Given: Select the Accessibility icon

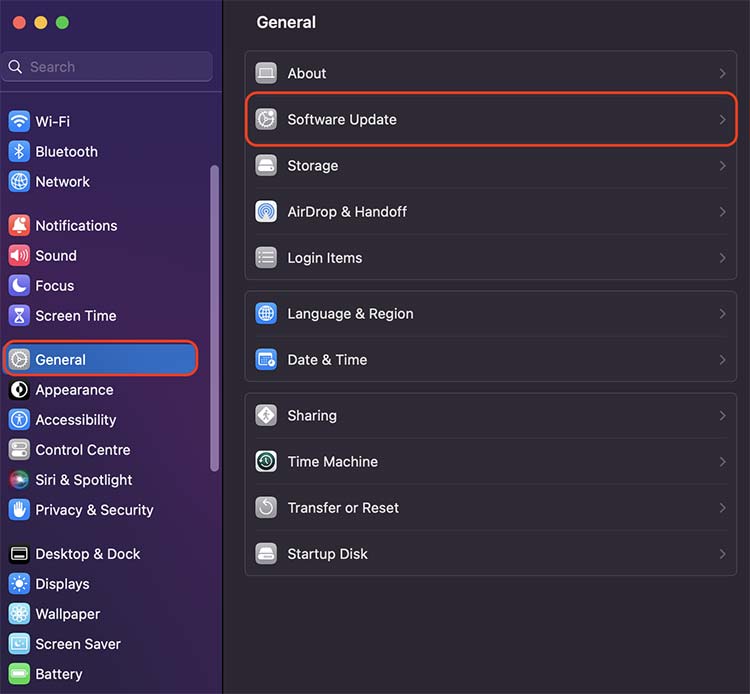Looking at the screenshot, I should [19, 419].
